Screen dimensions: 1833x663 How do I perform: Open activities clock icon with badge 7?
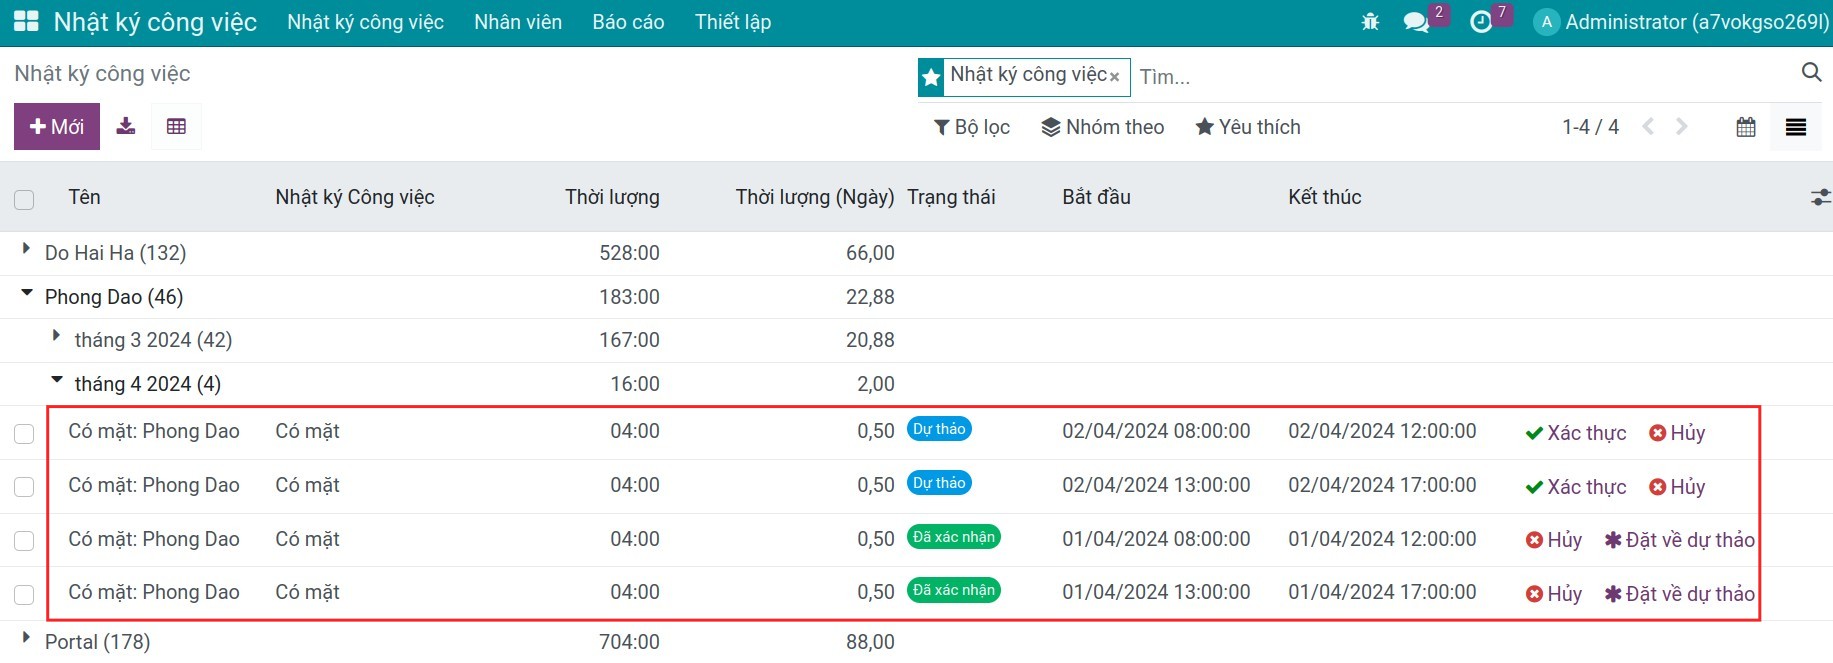coord(1481,22)
